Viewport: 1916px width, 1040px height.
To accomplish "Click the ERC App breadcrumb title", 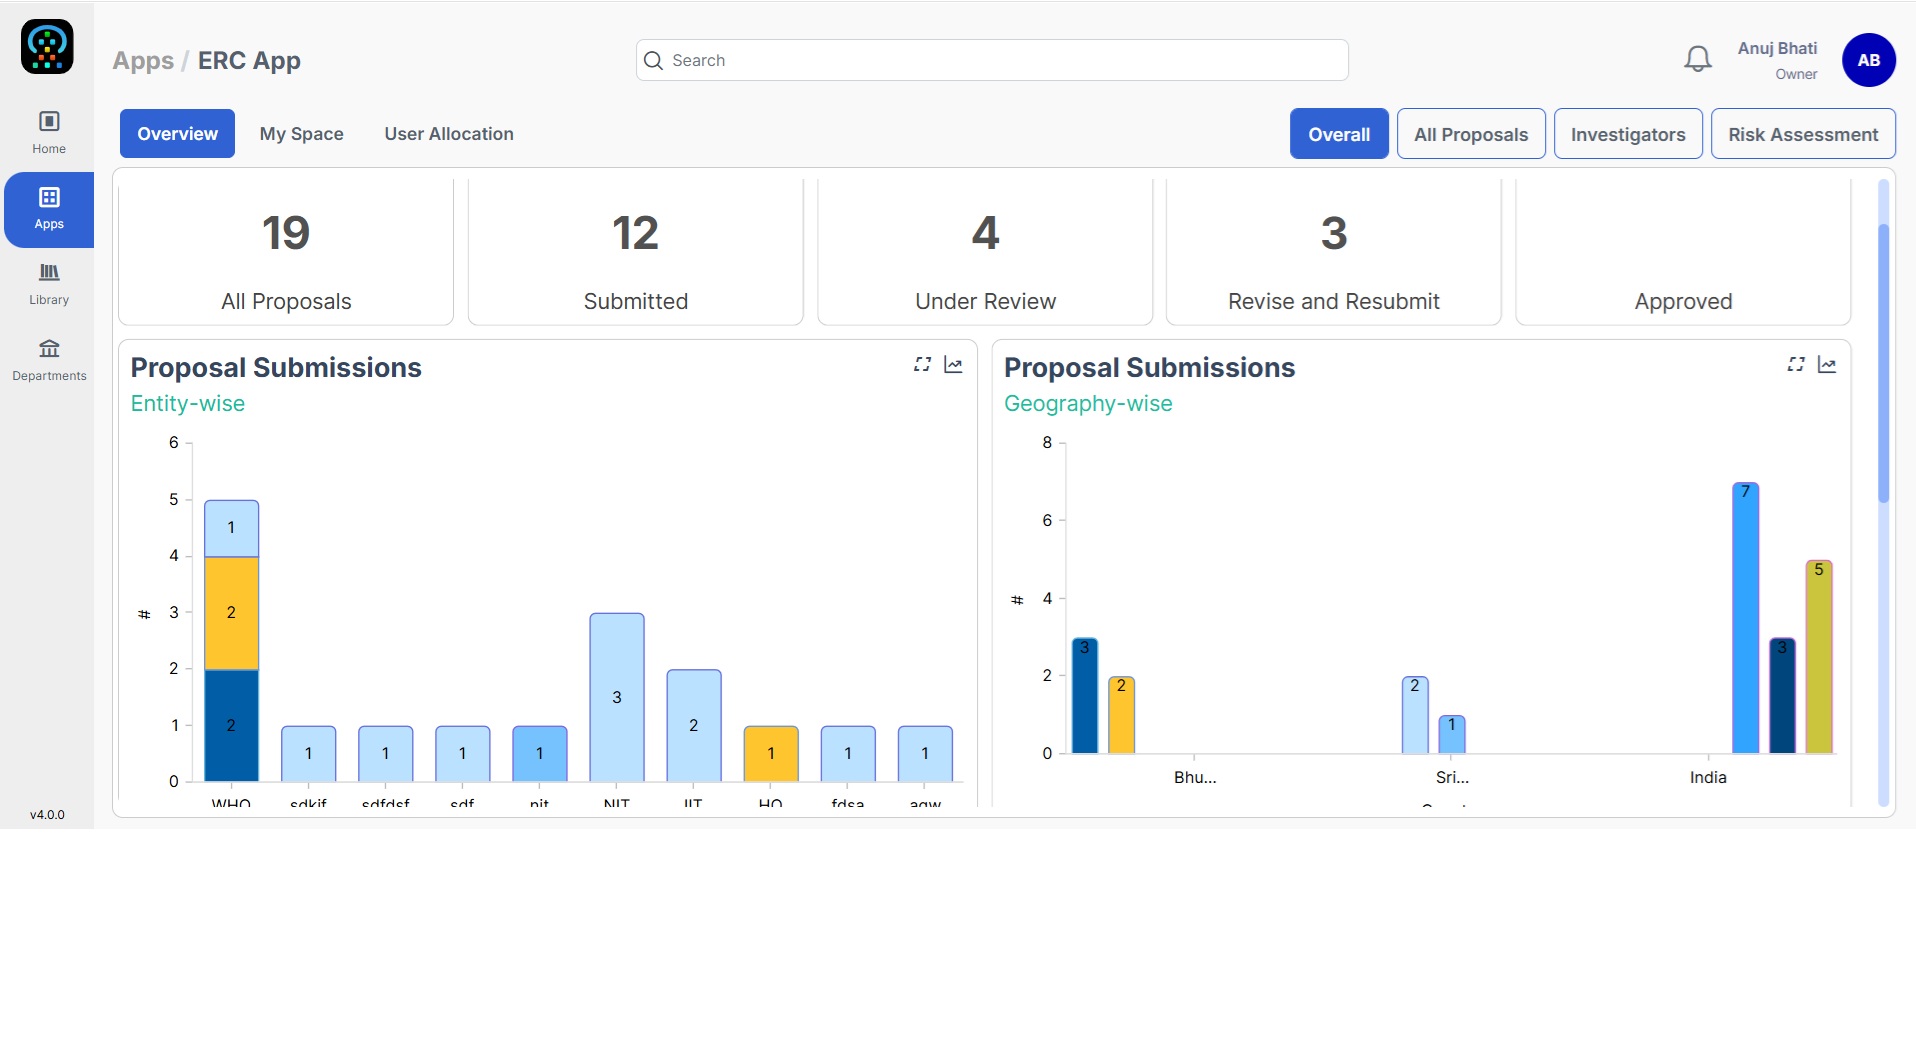I will [249, 60].
